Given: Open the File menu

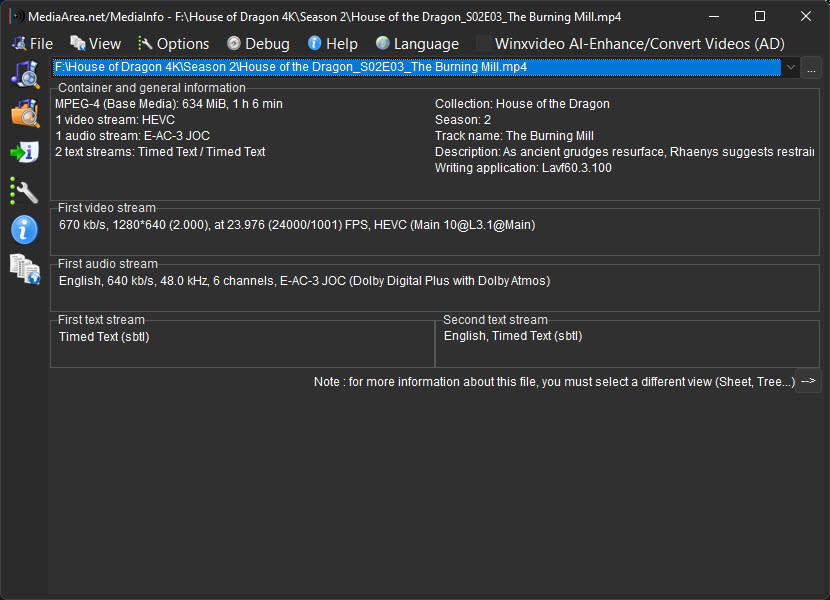Looking at the screenshot, I should pos(33,43).
